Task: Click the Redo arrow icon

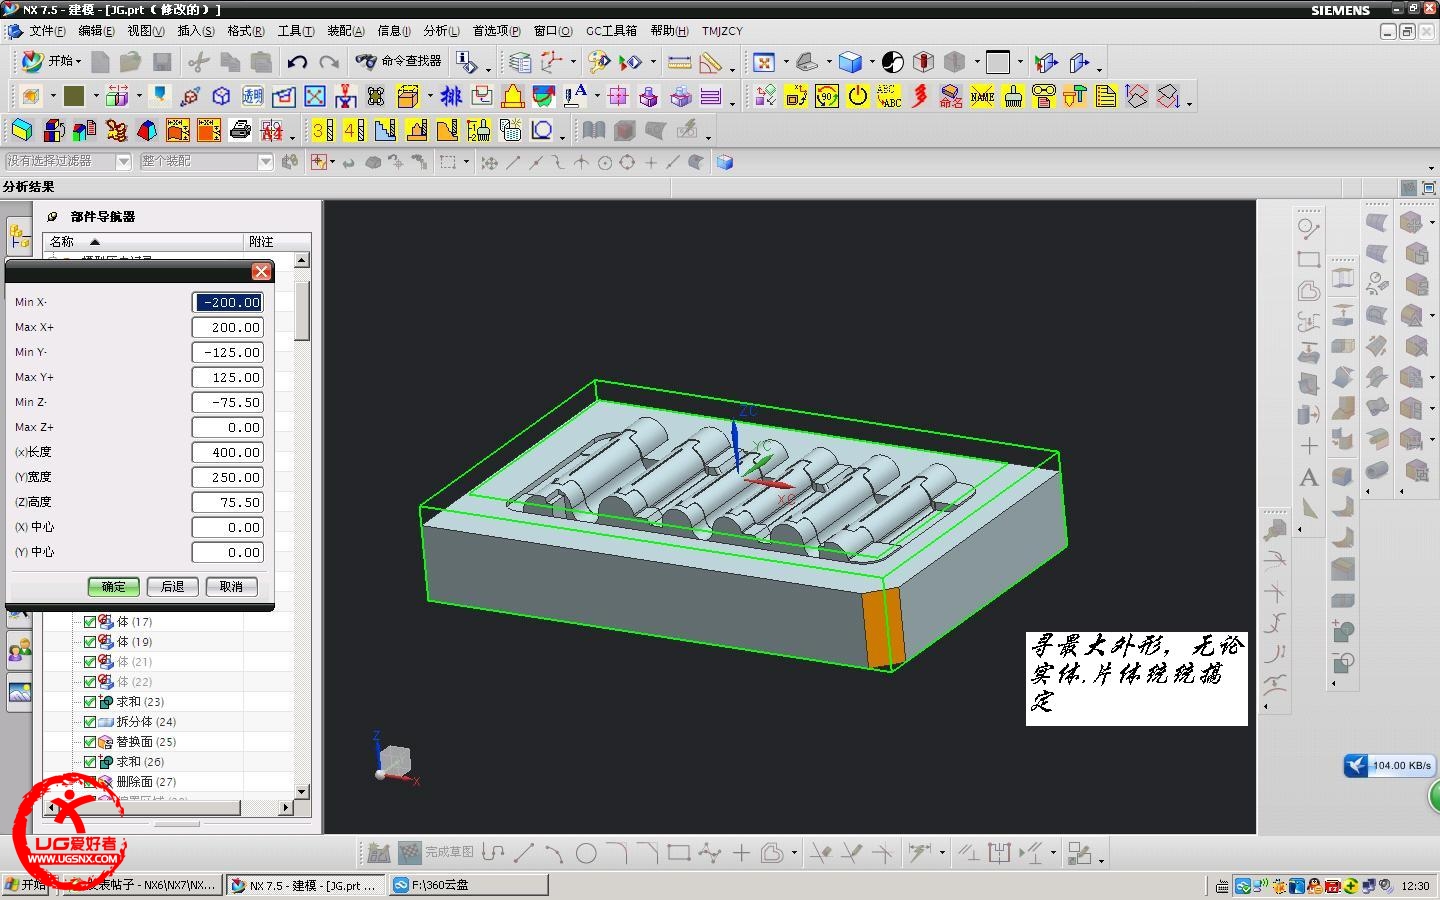Action: [329, 62]
